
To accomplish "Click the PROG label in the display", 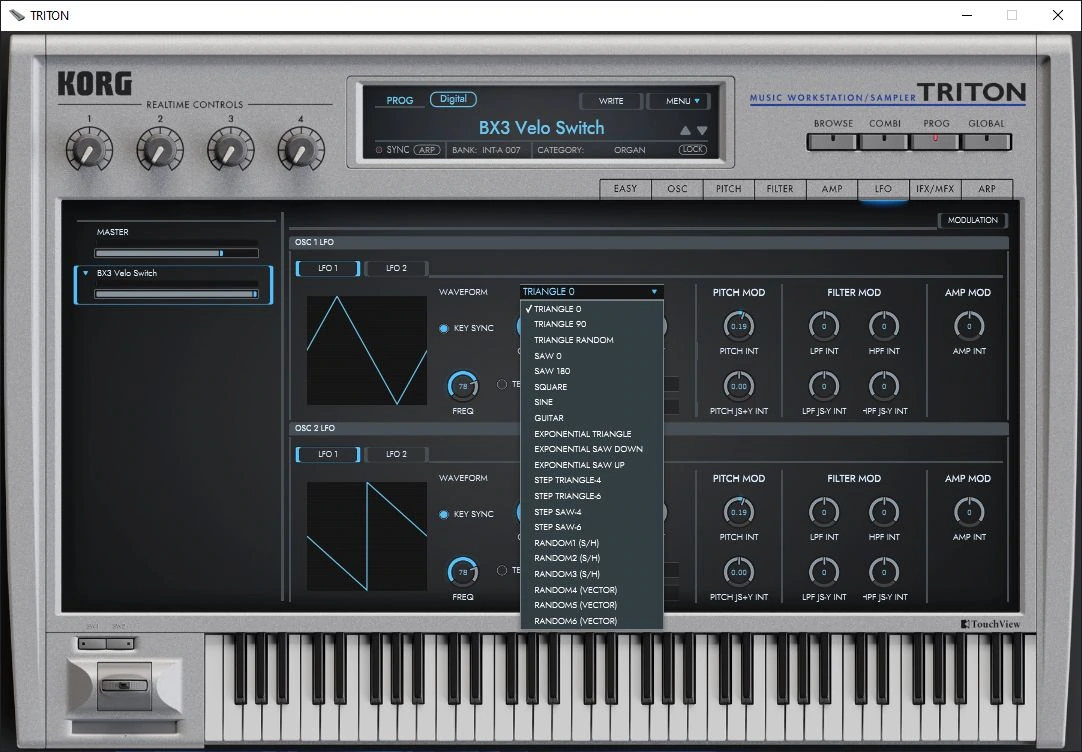I will pos(400,101).
